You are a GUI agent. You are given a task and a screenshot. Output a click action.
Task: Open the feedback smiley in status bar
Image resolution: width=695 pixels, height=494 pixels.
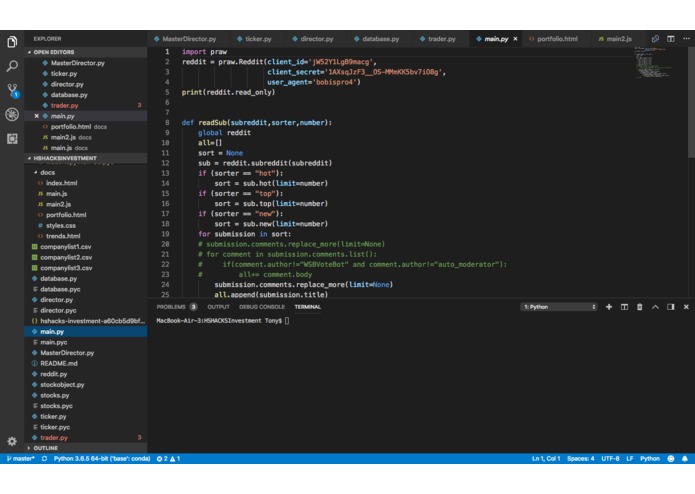pos(671,459)
